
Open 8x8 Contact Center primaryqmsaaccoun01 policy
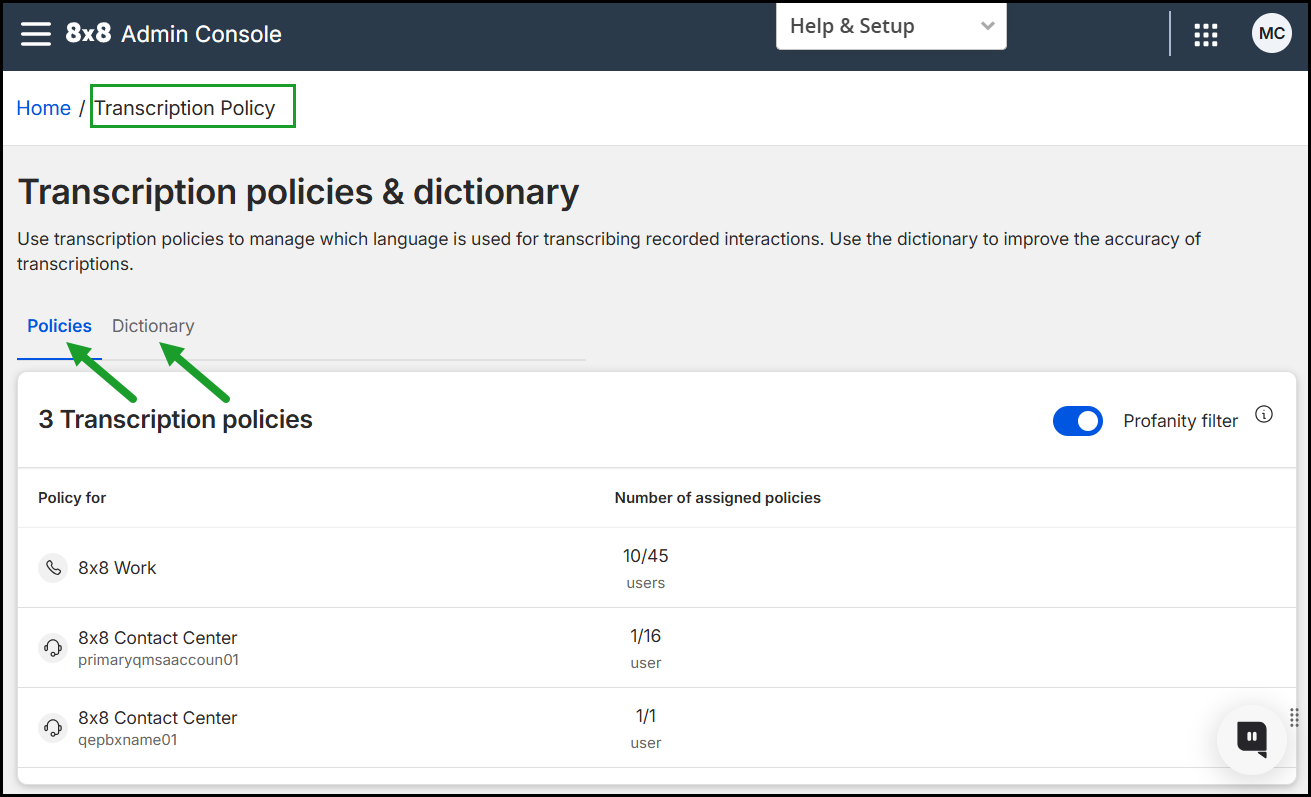(657, 648)
